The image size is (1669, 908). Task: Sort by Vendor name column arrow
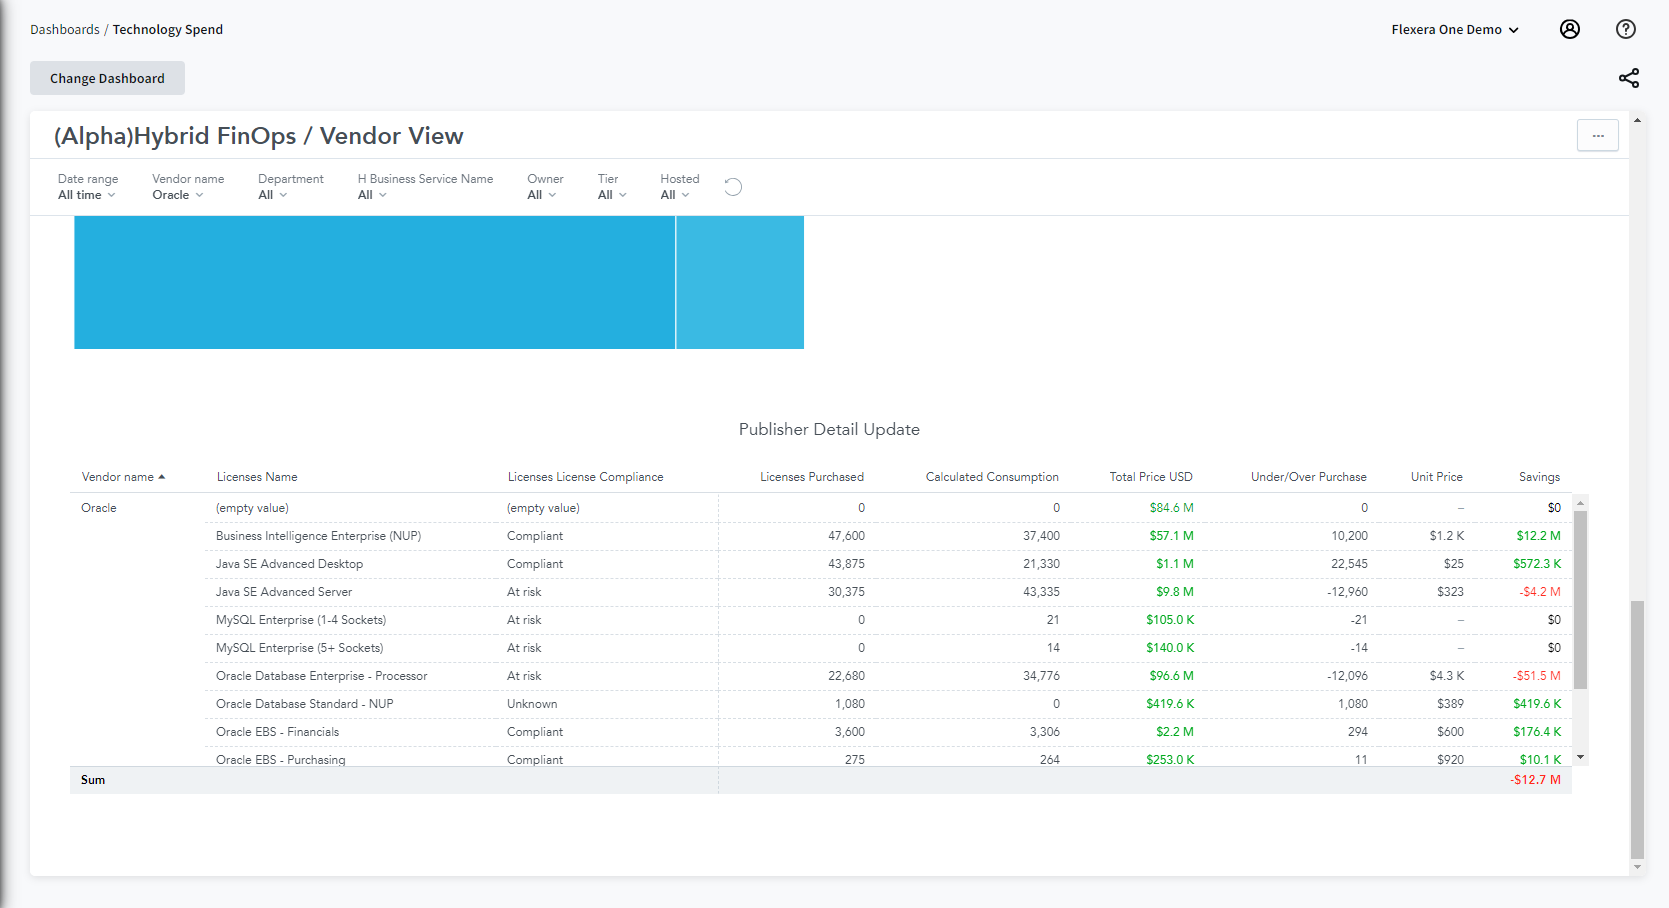coord(162,477)
